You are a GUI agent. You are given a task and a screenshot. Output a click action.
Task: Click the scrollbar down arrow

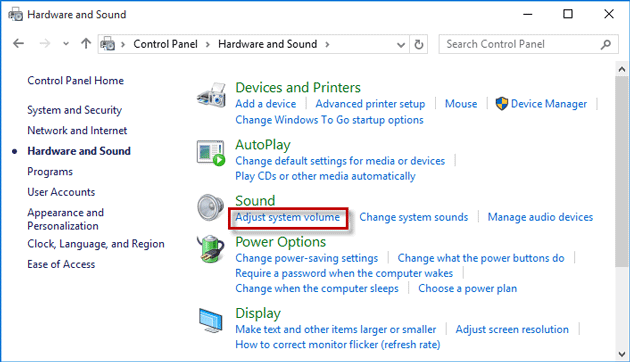pos(622,354)
